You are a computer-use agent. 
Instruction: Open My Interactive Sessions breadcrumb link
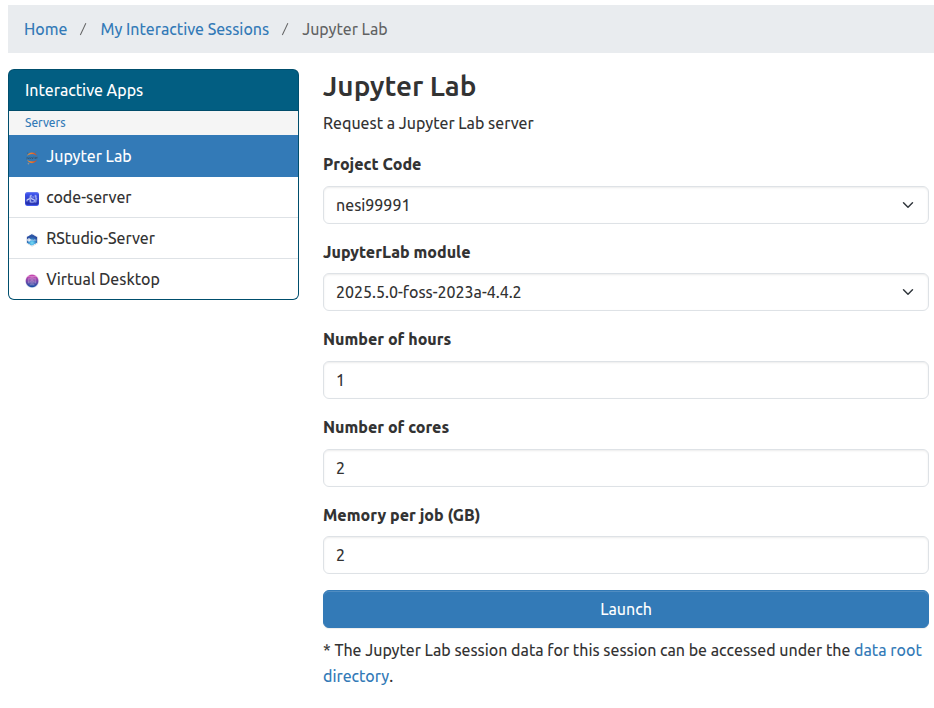185,29
